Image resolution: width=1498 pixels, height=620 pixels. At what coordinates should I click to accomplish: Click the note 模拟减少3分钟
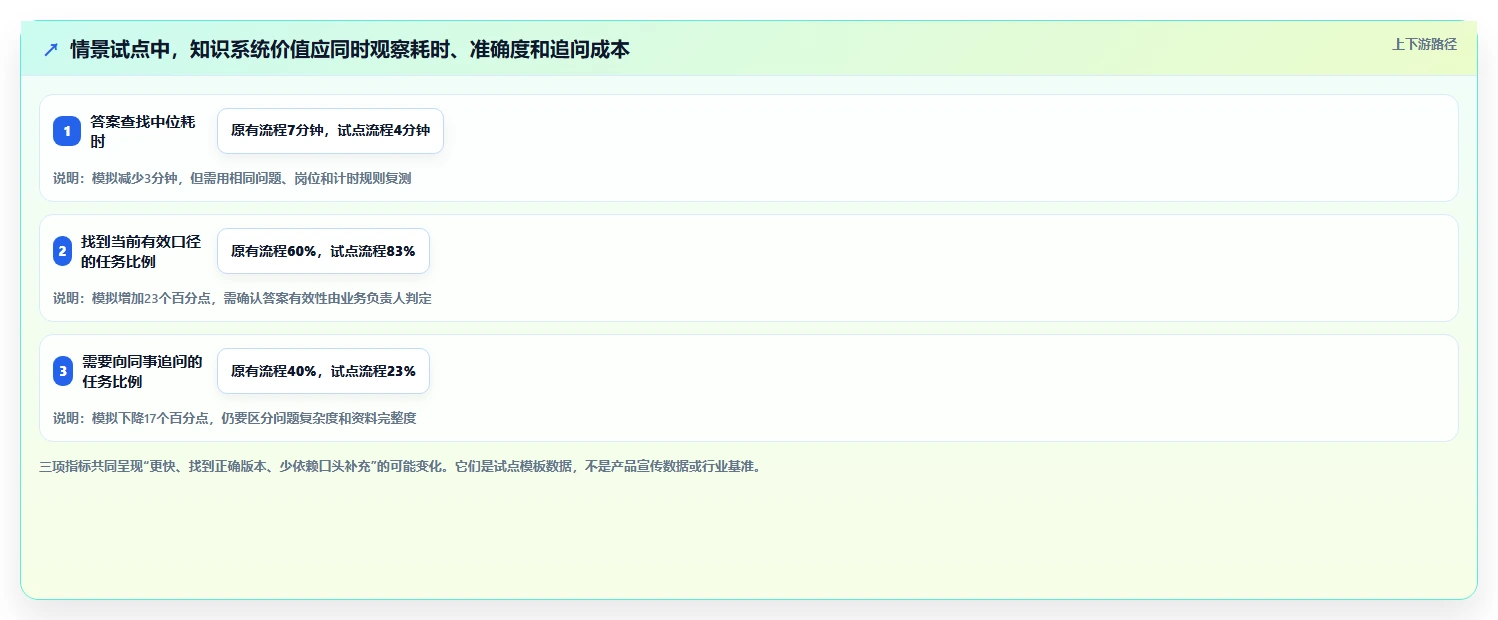232,178
